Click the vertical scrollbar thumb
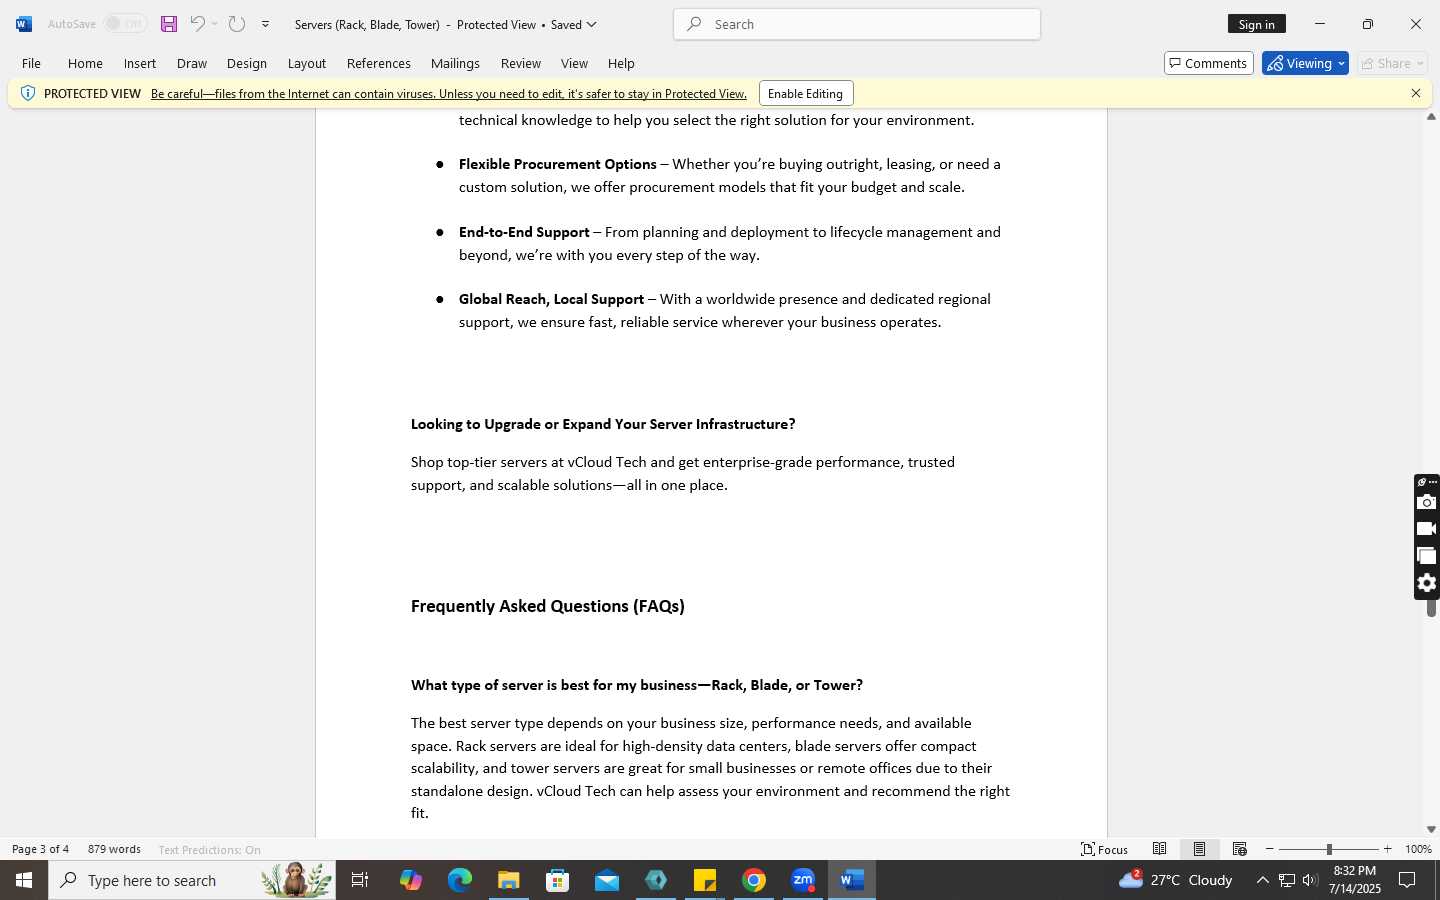 1431,608
